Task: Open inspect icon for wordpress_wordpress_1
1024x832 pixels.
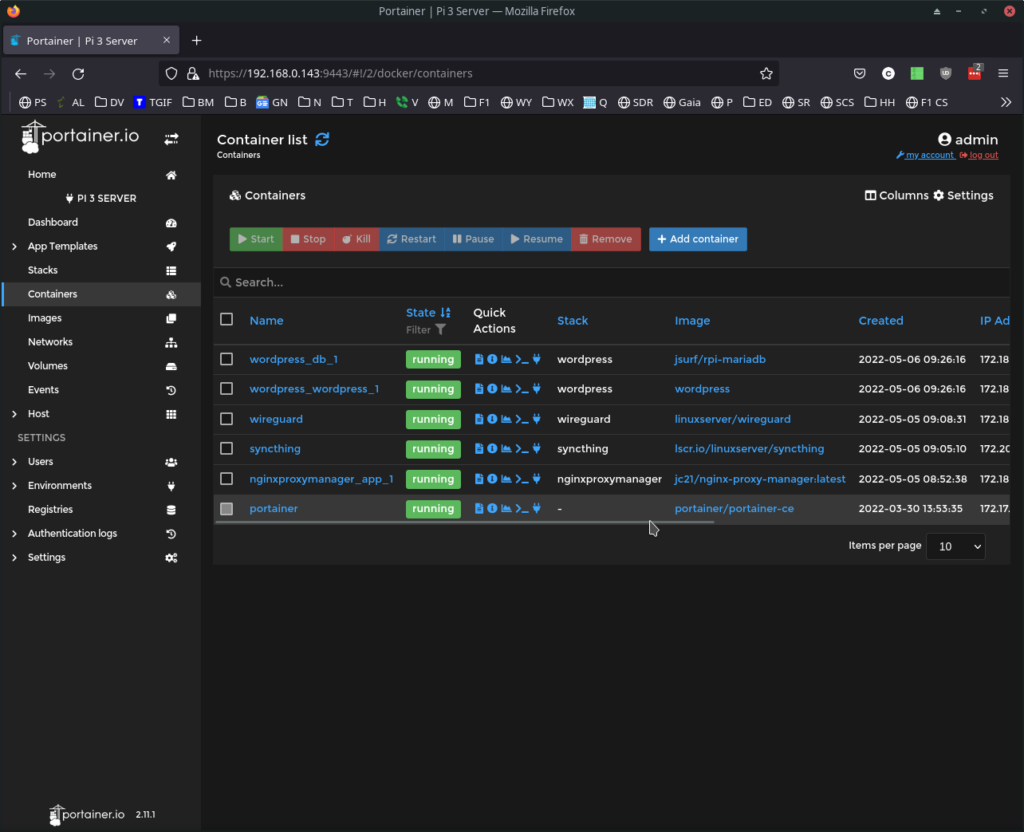Action: 492,389
